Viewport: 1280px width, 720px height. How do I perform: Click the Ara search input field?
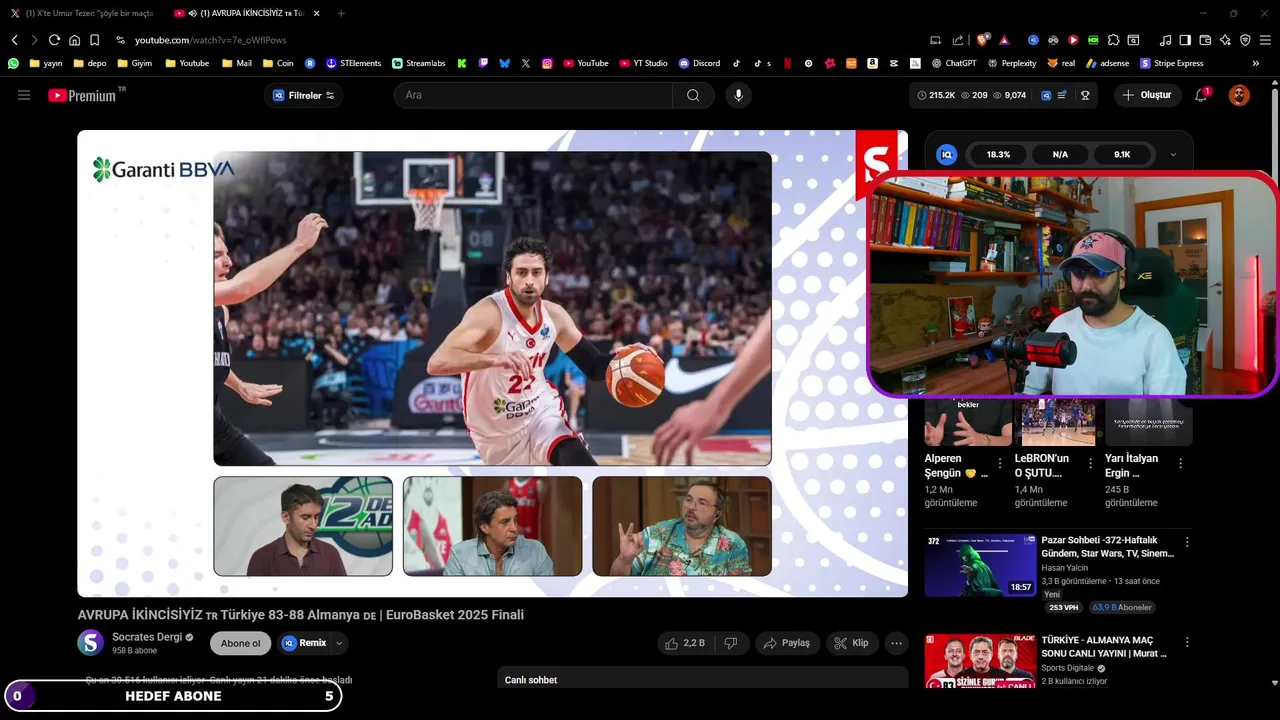click(x=533, y=95)
